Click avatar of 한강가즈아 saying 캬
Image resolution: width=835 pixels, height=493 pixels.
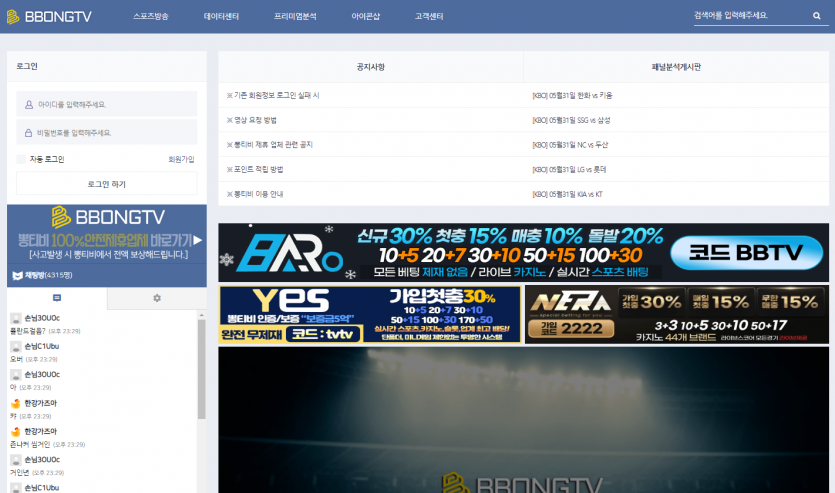click(15, 404)
